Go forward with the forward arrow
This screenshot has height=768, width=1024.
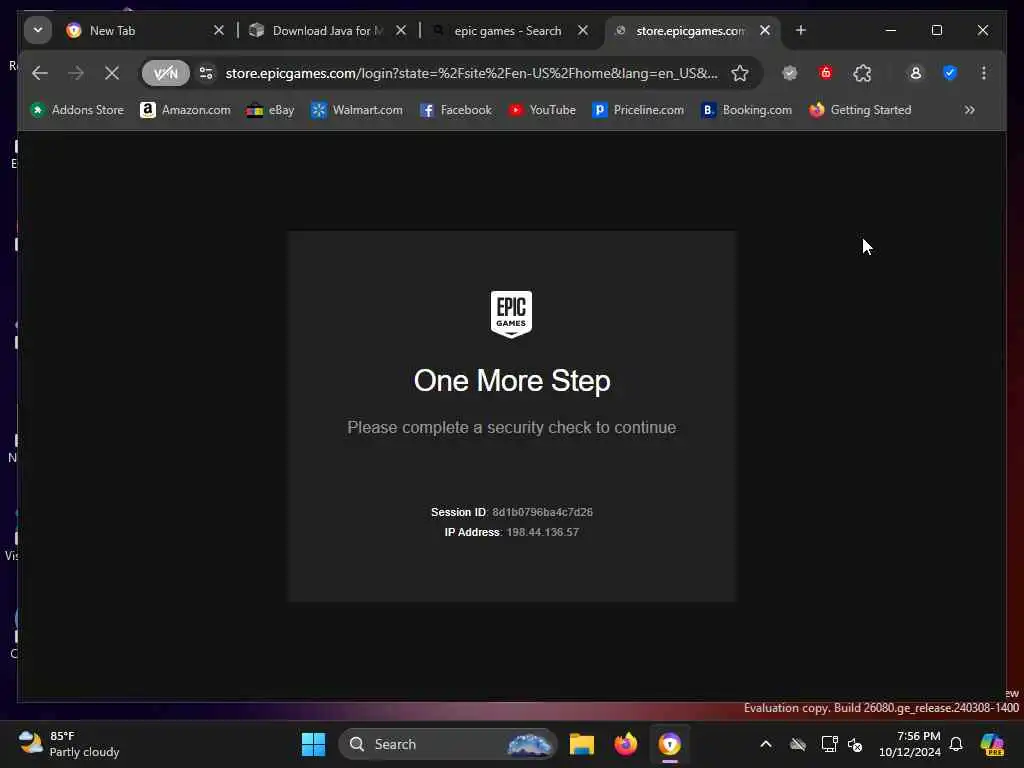point(76,73)
